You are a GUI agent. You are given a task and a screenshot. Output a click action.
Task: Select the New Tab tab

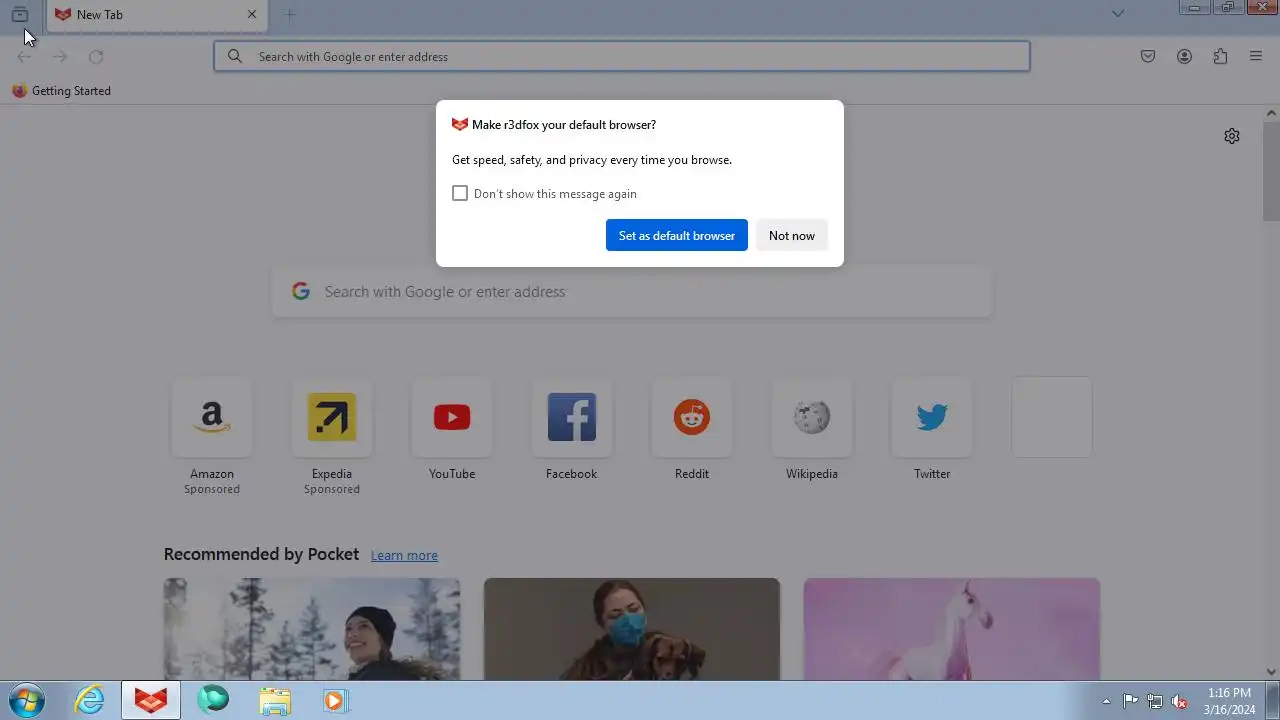(156, 15)
